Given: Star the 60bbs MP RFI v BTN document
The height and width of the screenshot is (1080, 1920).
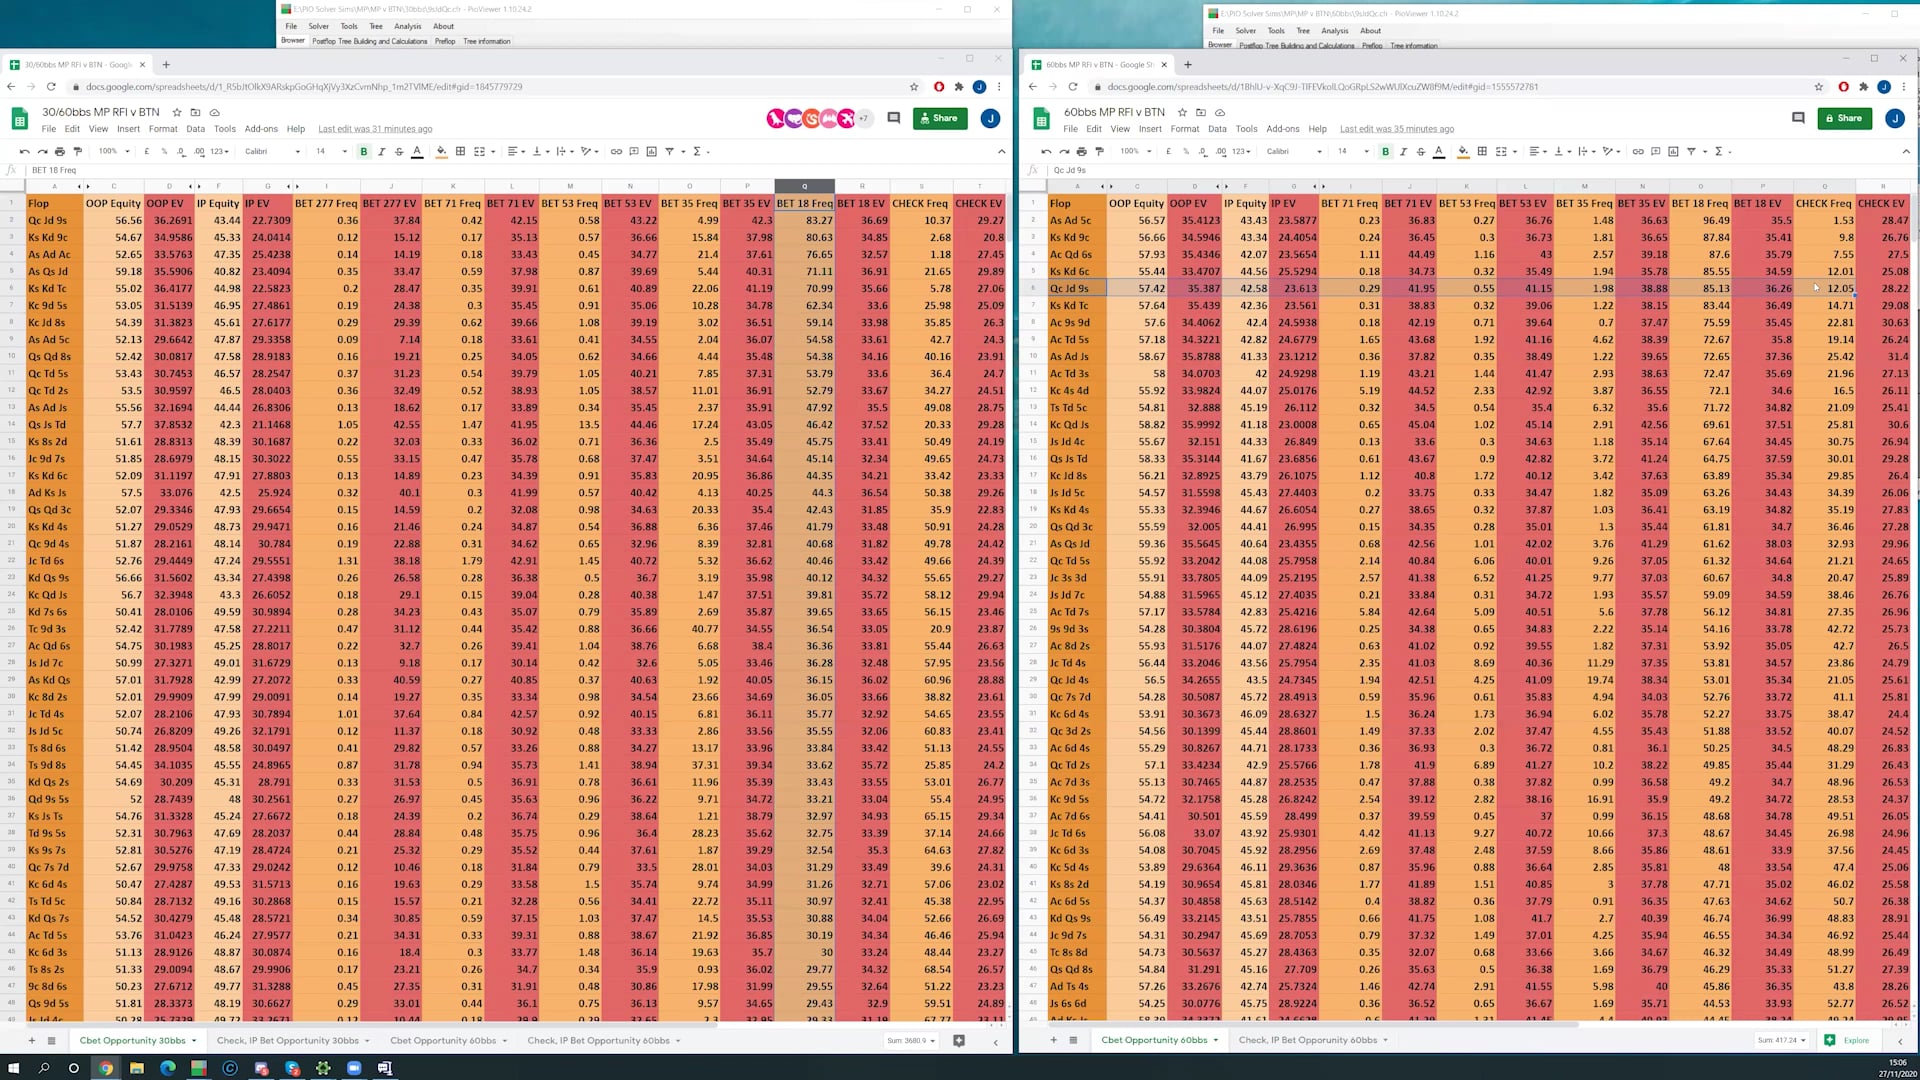Looking at the screenshot, I should 1182,112.
